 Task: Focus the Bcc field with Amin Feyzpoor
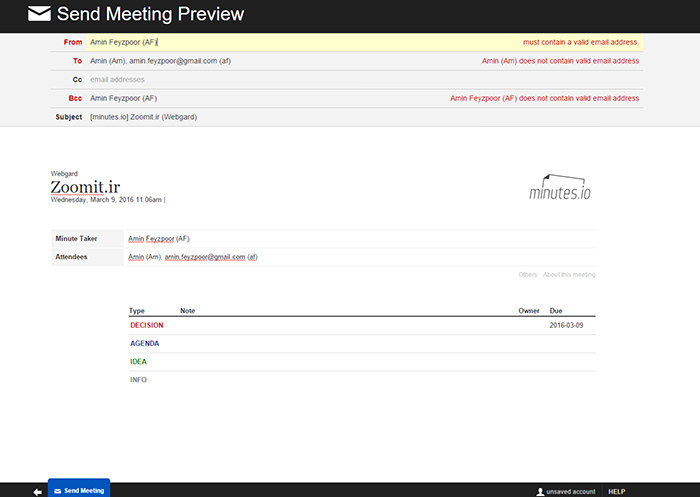click(364, 98)
